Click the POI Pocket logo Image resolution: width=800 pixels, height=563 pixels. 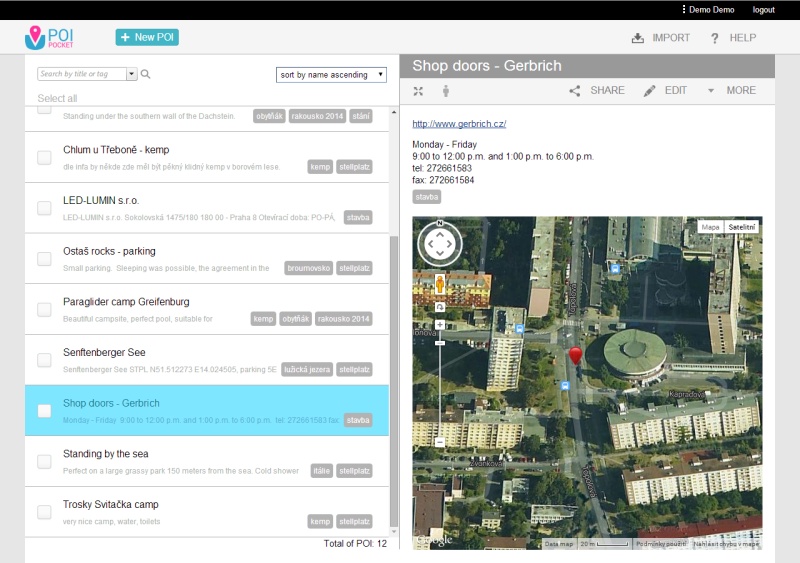click(x=49, y=38)
